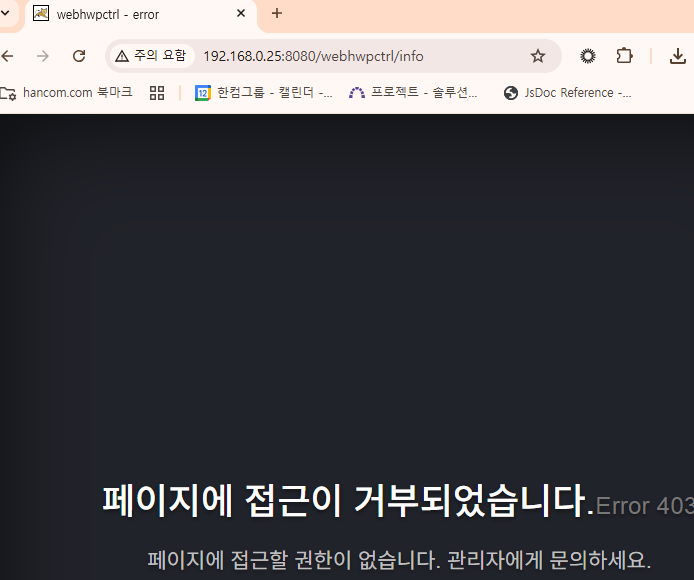Screen dimensions: 694x580
Task: Open the Extensions puzzle menu
Action: 625,56
